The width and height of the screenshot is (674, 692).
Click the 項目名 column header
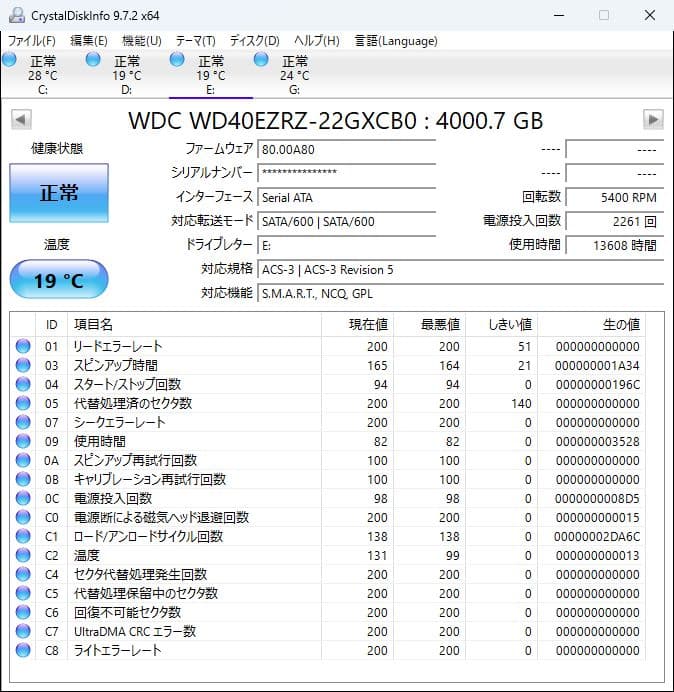point(194,324)
